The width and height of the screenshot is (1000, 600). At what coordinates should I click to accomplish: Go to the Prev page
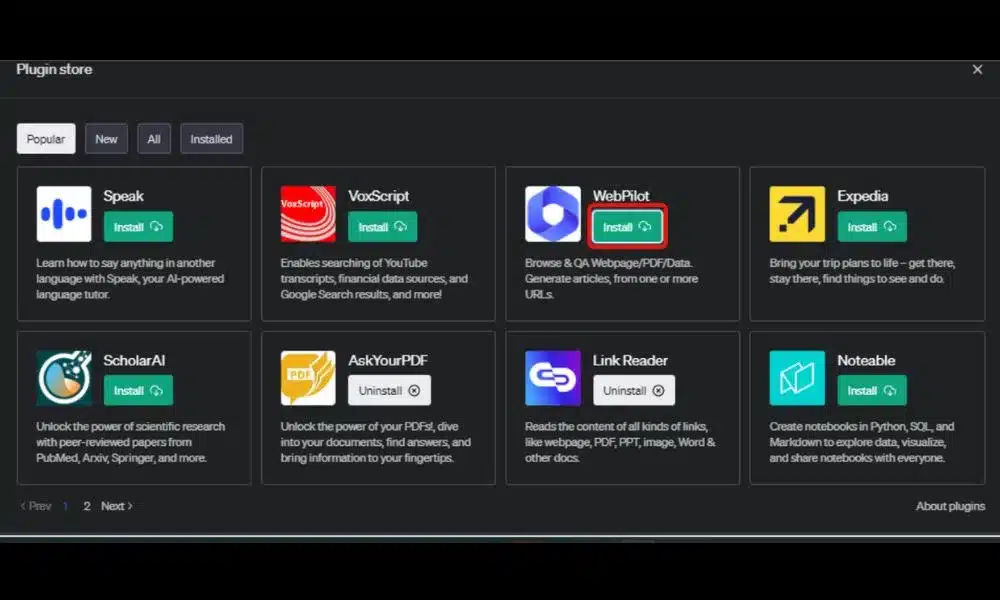tap(36, 506)
